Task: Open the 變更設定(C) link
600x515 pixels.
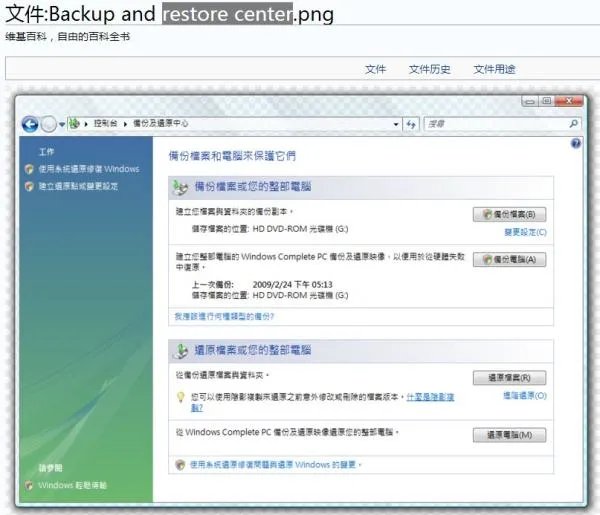Action: coord(525,232)
